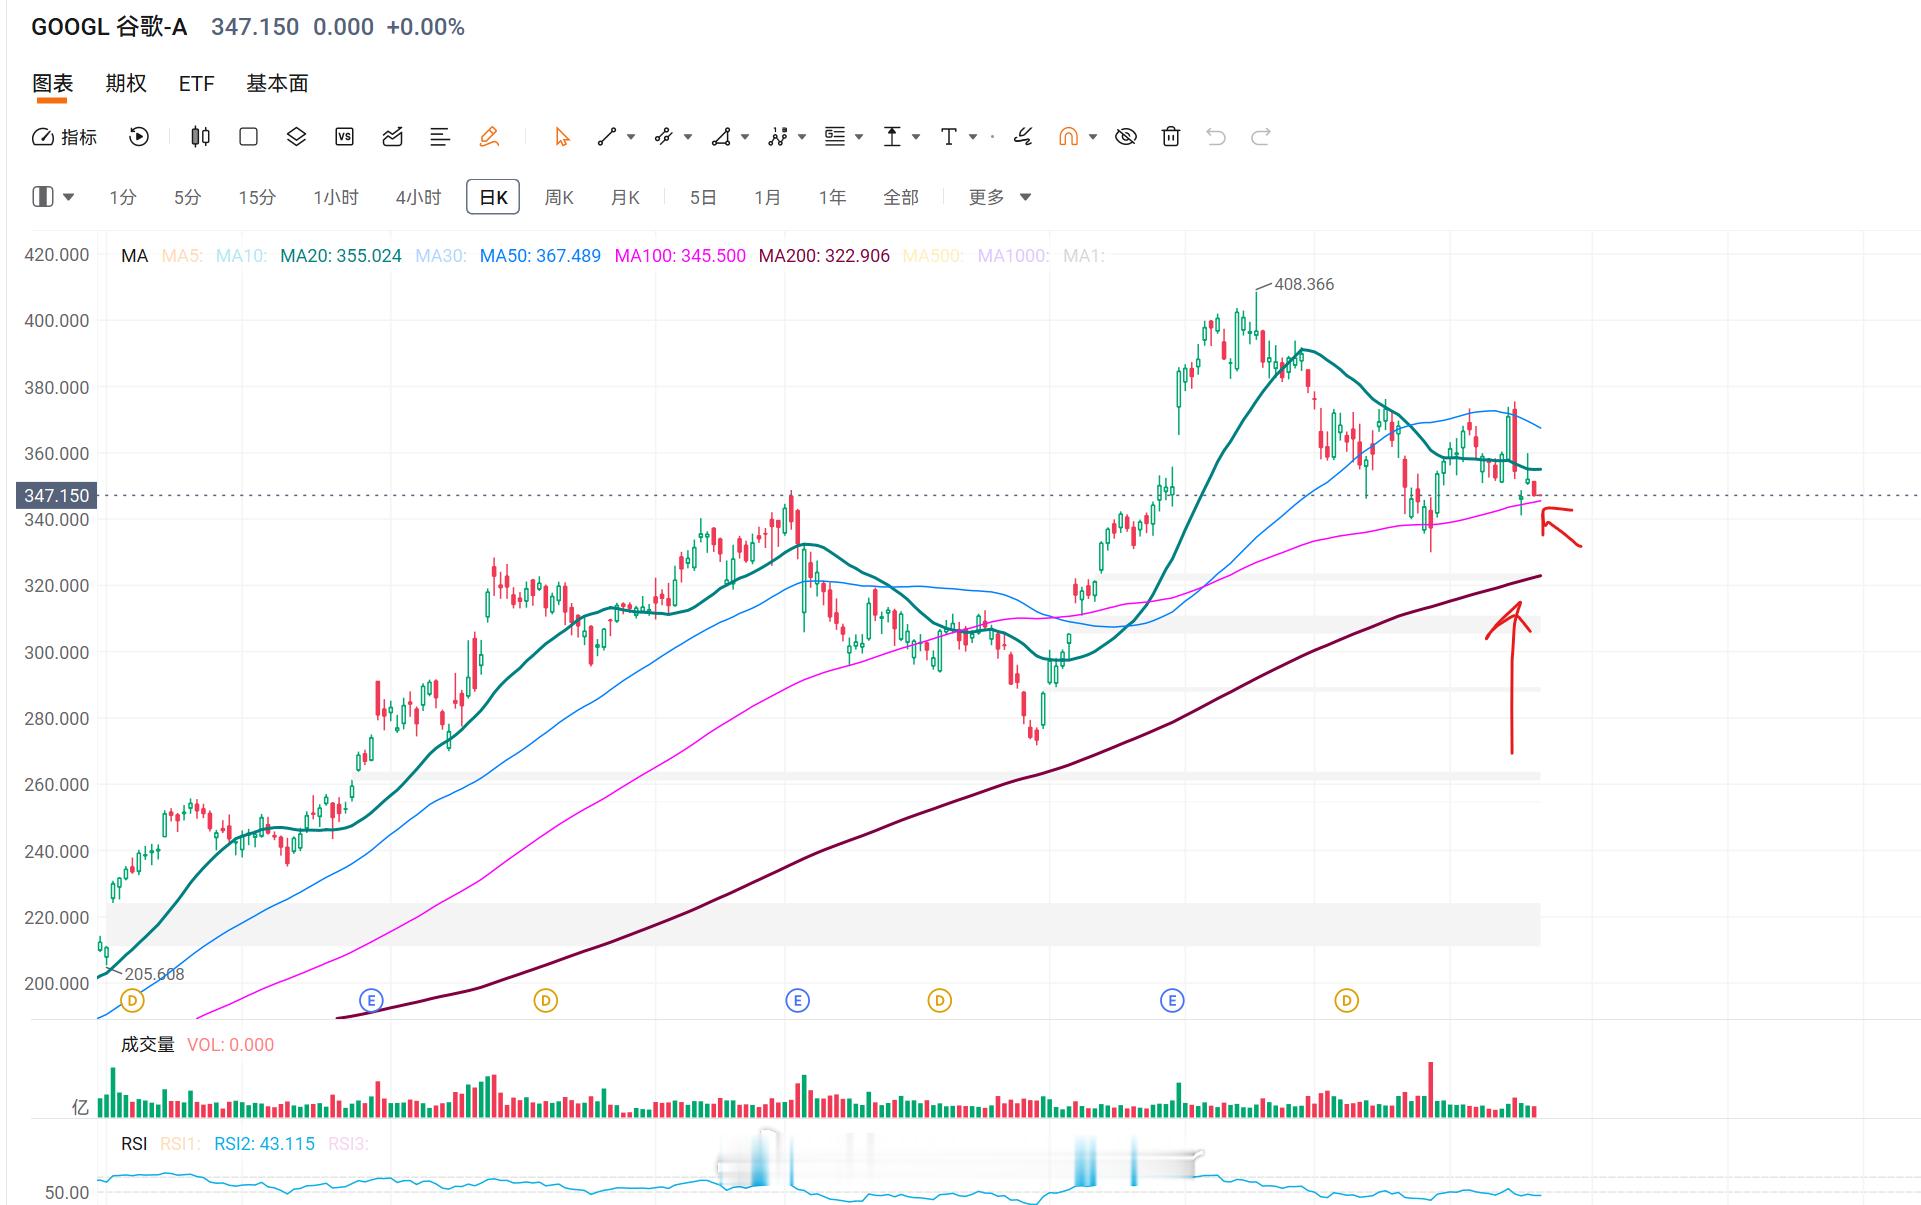Click the square fullscreen frame icon

249,137
